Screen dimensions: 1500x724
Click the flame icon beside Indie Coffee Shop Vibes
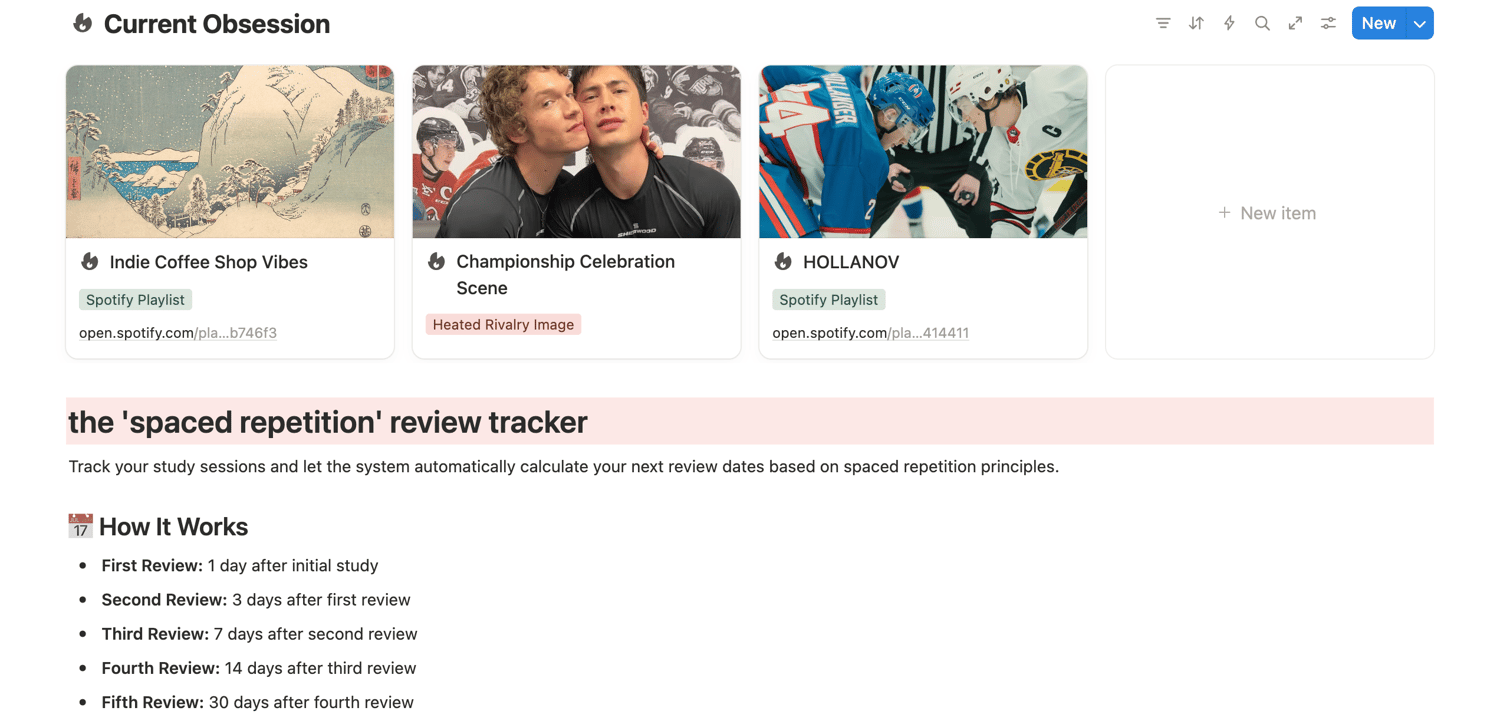[x=90, y=262]
